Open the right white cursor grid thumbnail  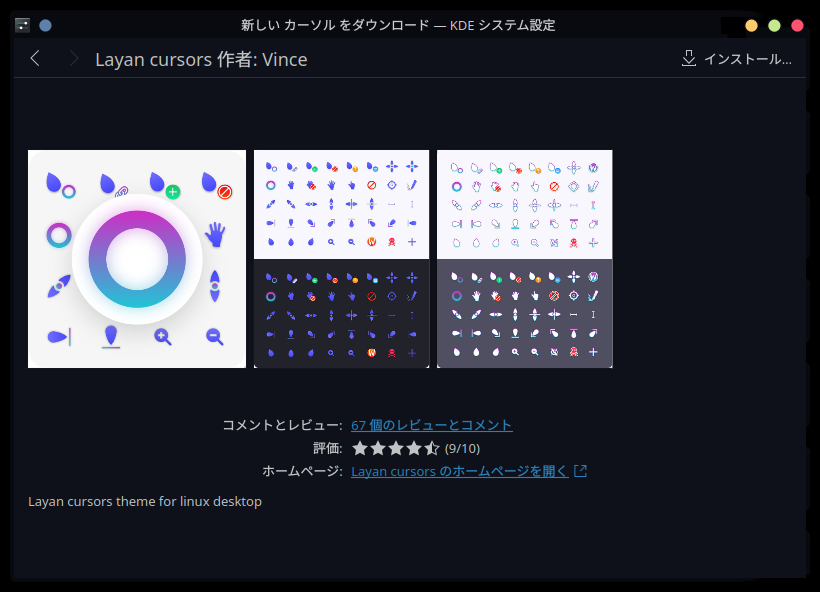click(x=525, y=259)
